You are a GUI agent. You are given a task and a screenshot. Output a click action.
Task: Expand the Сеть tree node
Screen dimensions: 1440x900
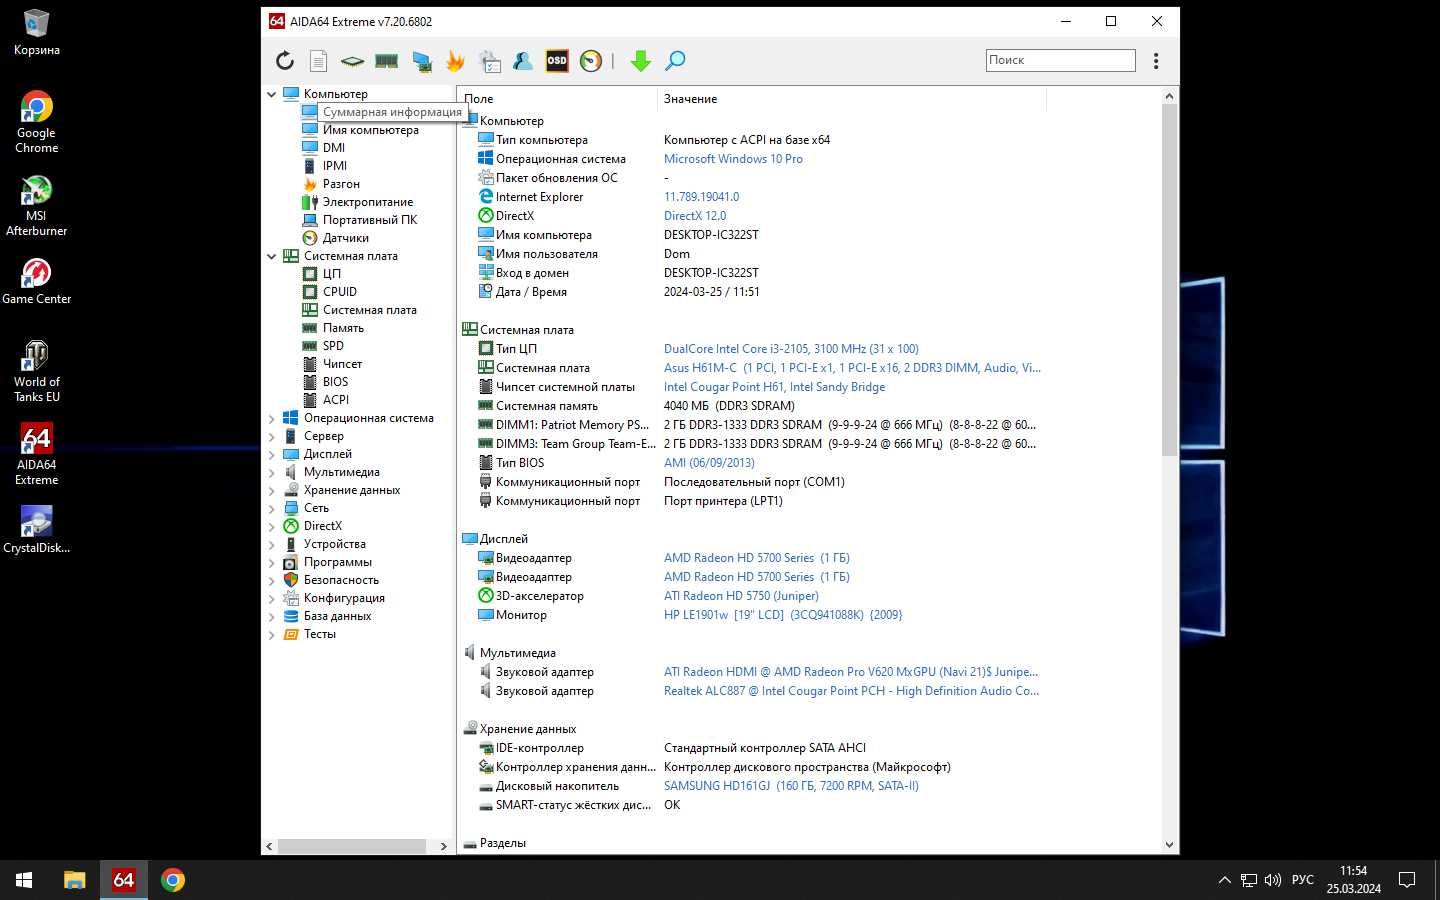271,508
